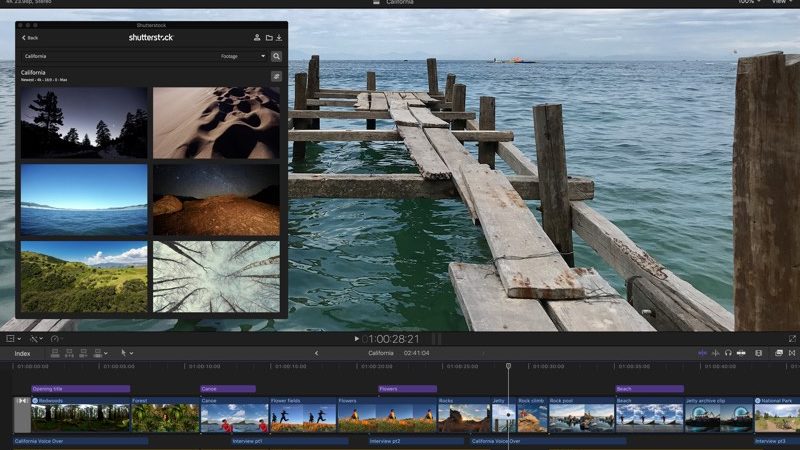Select the Interview pt2 audio clip
This screenshot has width=800, height=450.
[x=416, y=441]
